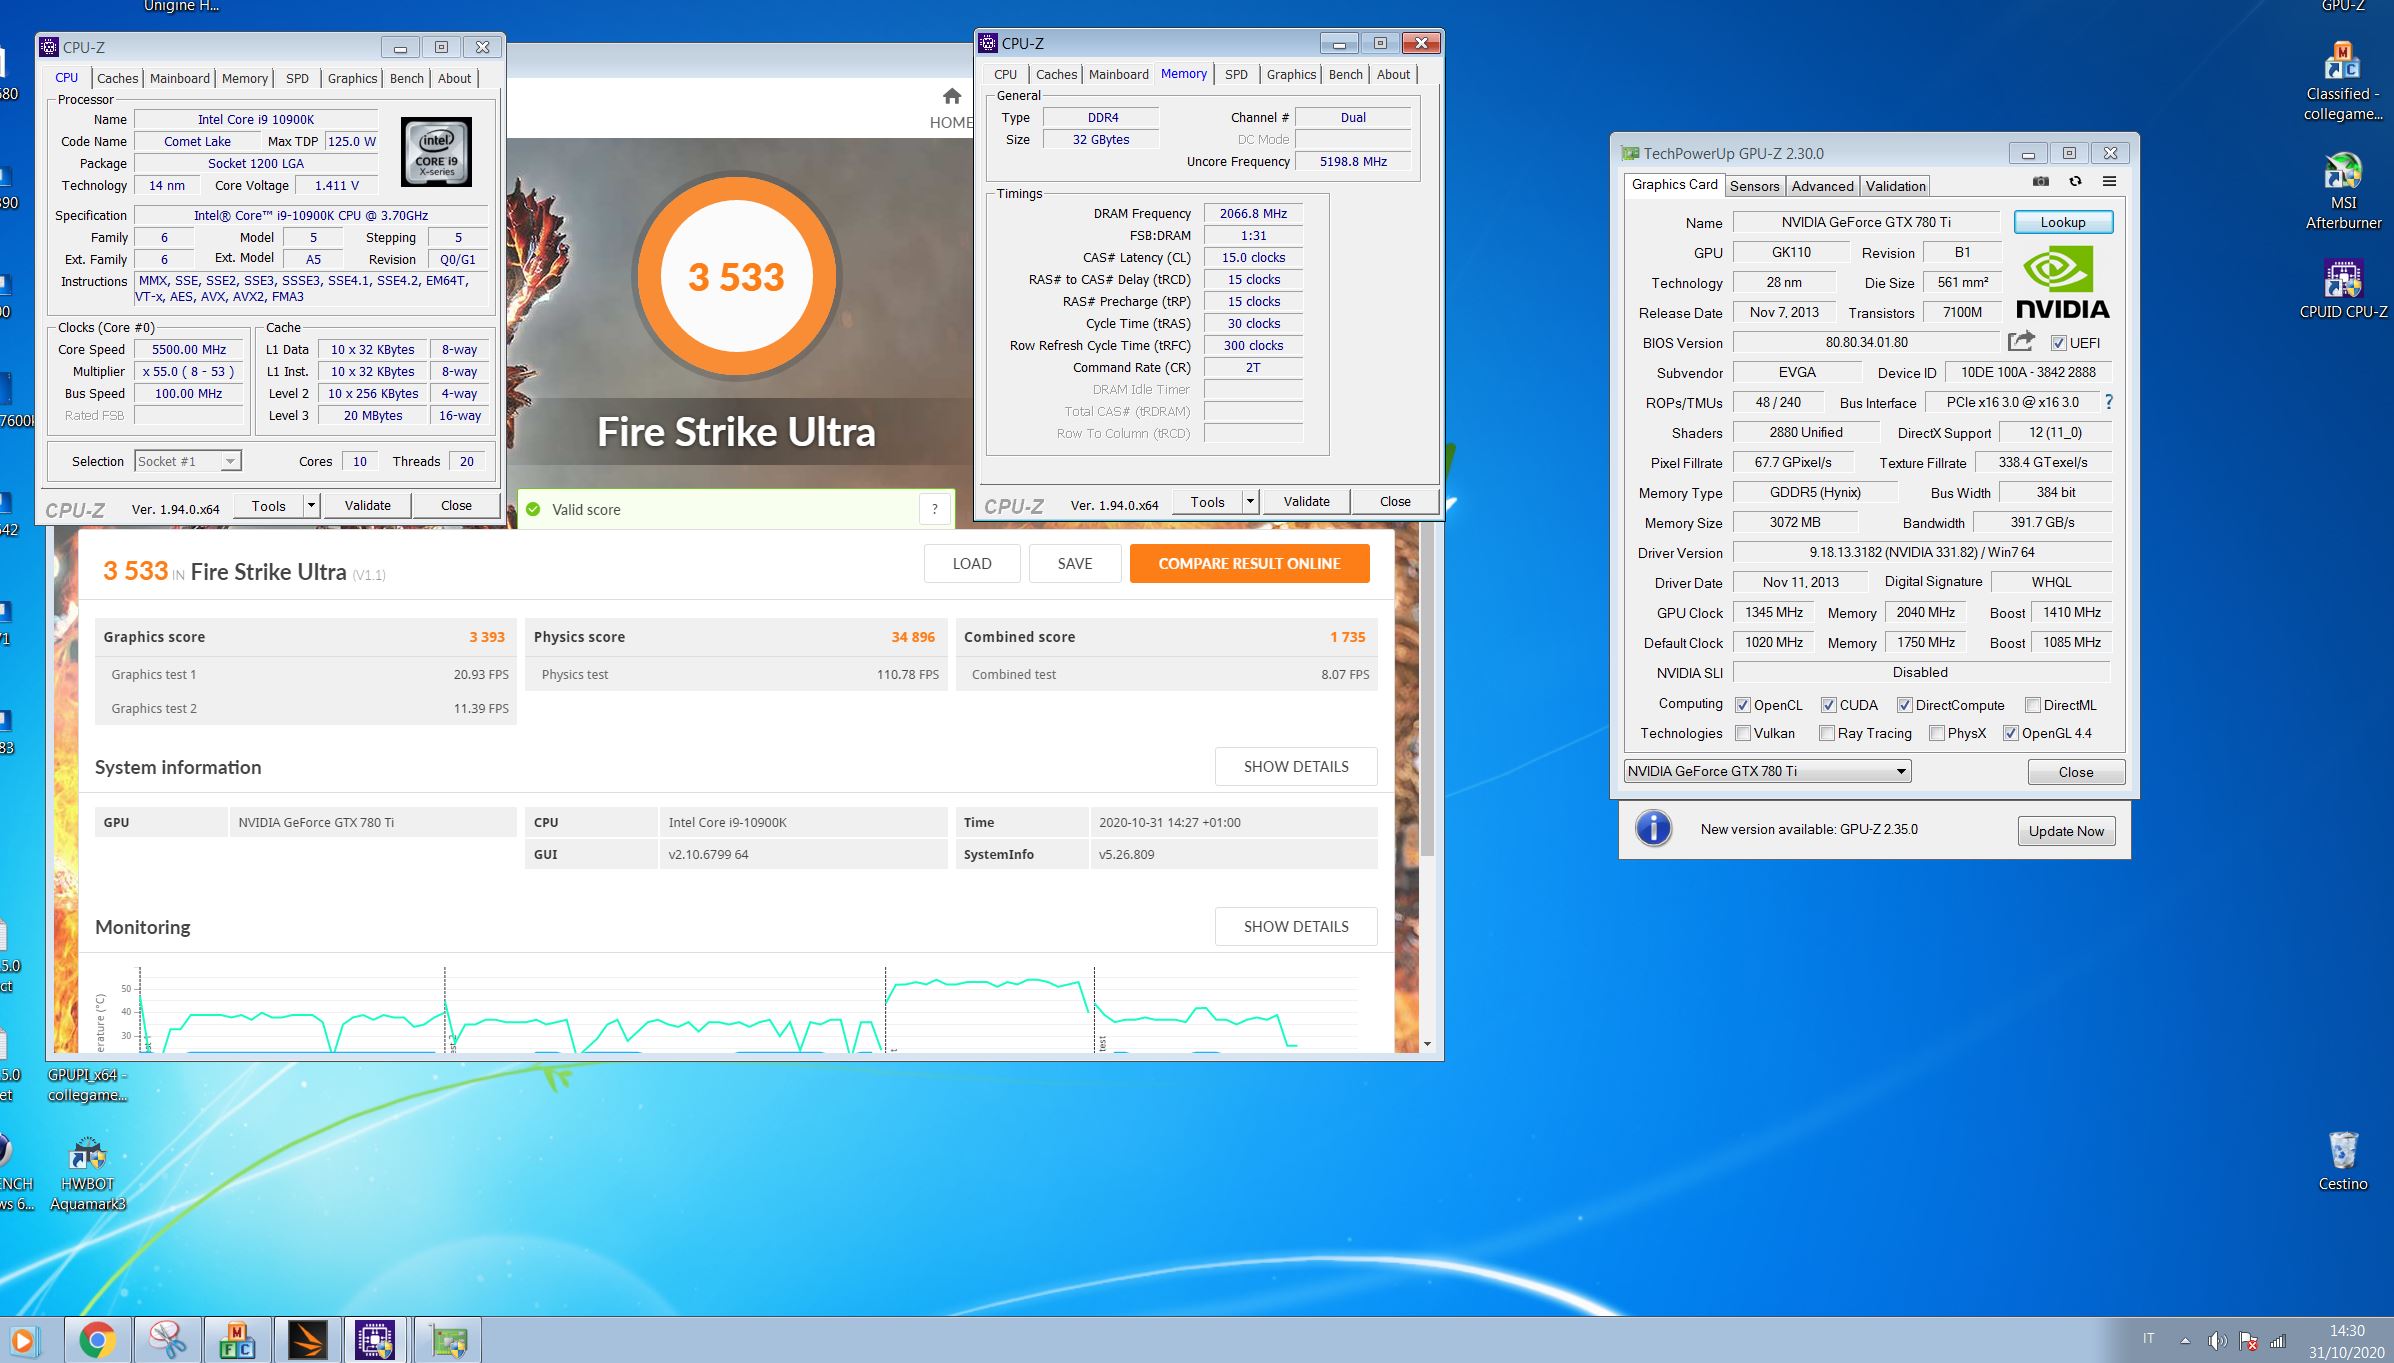Toggle the PhysX checkbox
2394x1363 pixels.
(x=1936, y=733)
